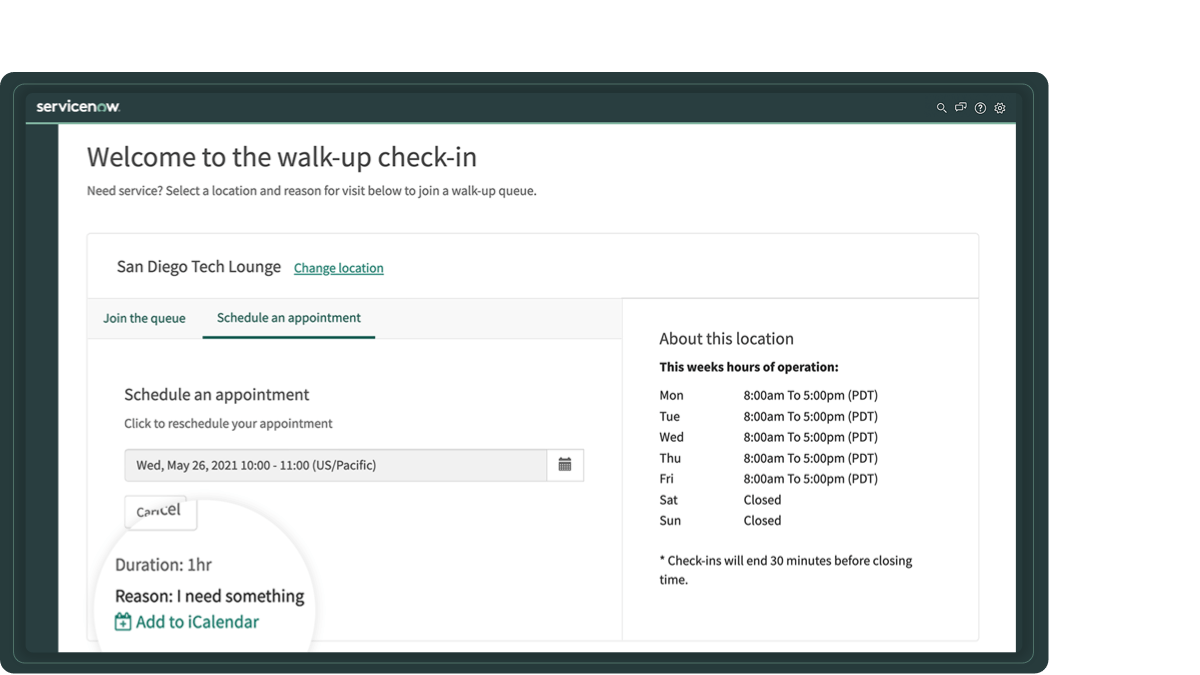Open the settings gear icon
The width and height of the screenshot is (1200, 675).
(1000, 107)
